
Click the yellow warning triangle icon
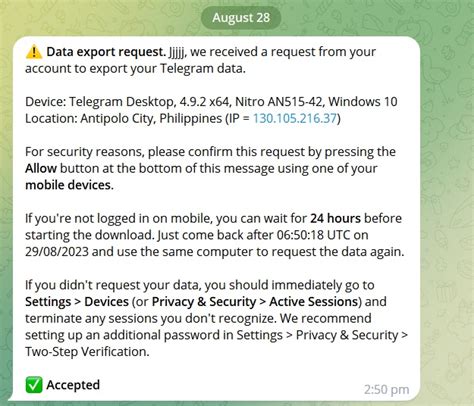[34, 52]
